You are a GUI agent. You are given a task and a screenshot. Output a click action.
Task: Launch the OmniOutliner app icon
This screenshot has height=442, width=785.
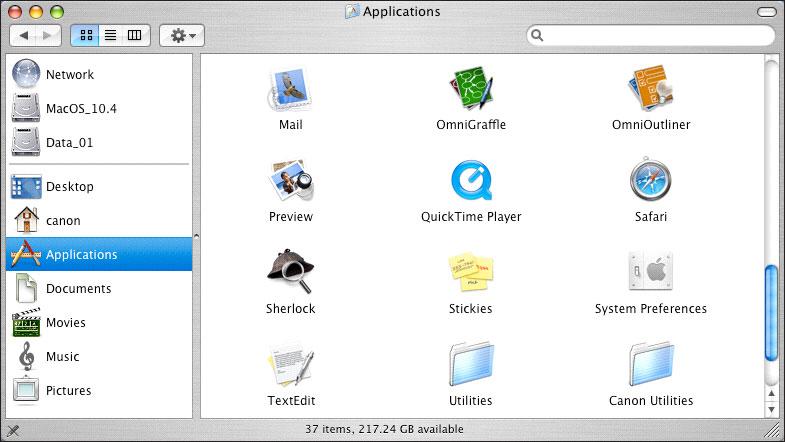[651, 88]
